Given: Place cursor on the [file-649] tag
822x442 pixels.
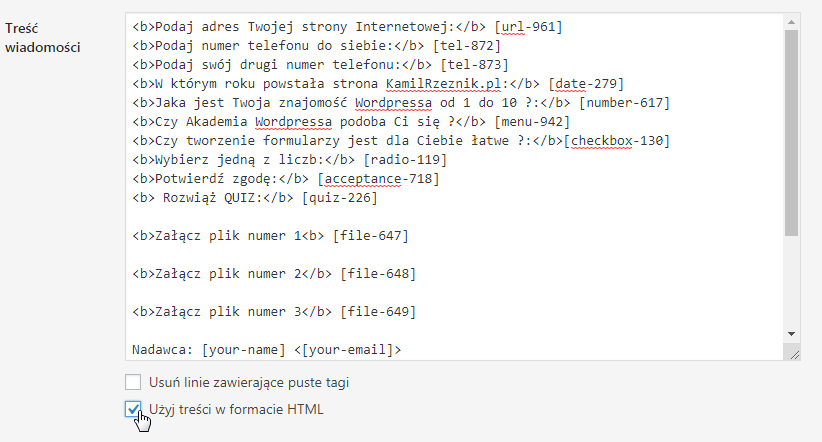Looking at the screenshot, I should pos(378,312).
